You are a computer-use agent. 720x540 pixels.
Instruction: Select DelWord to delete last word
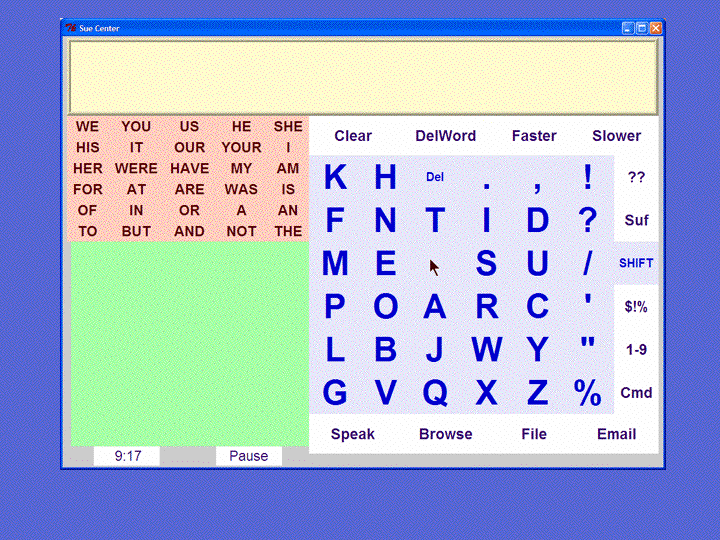point(445,136)
